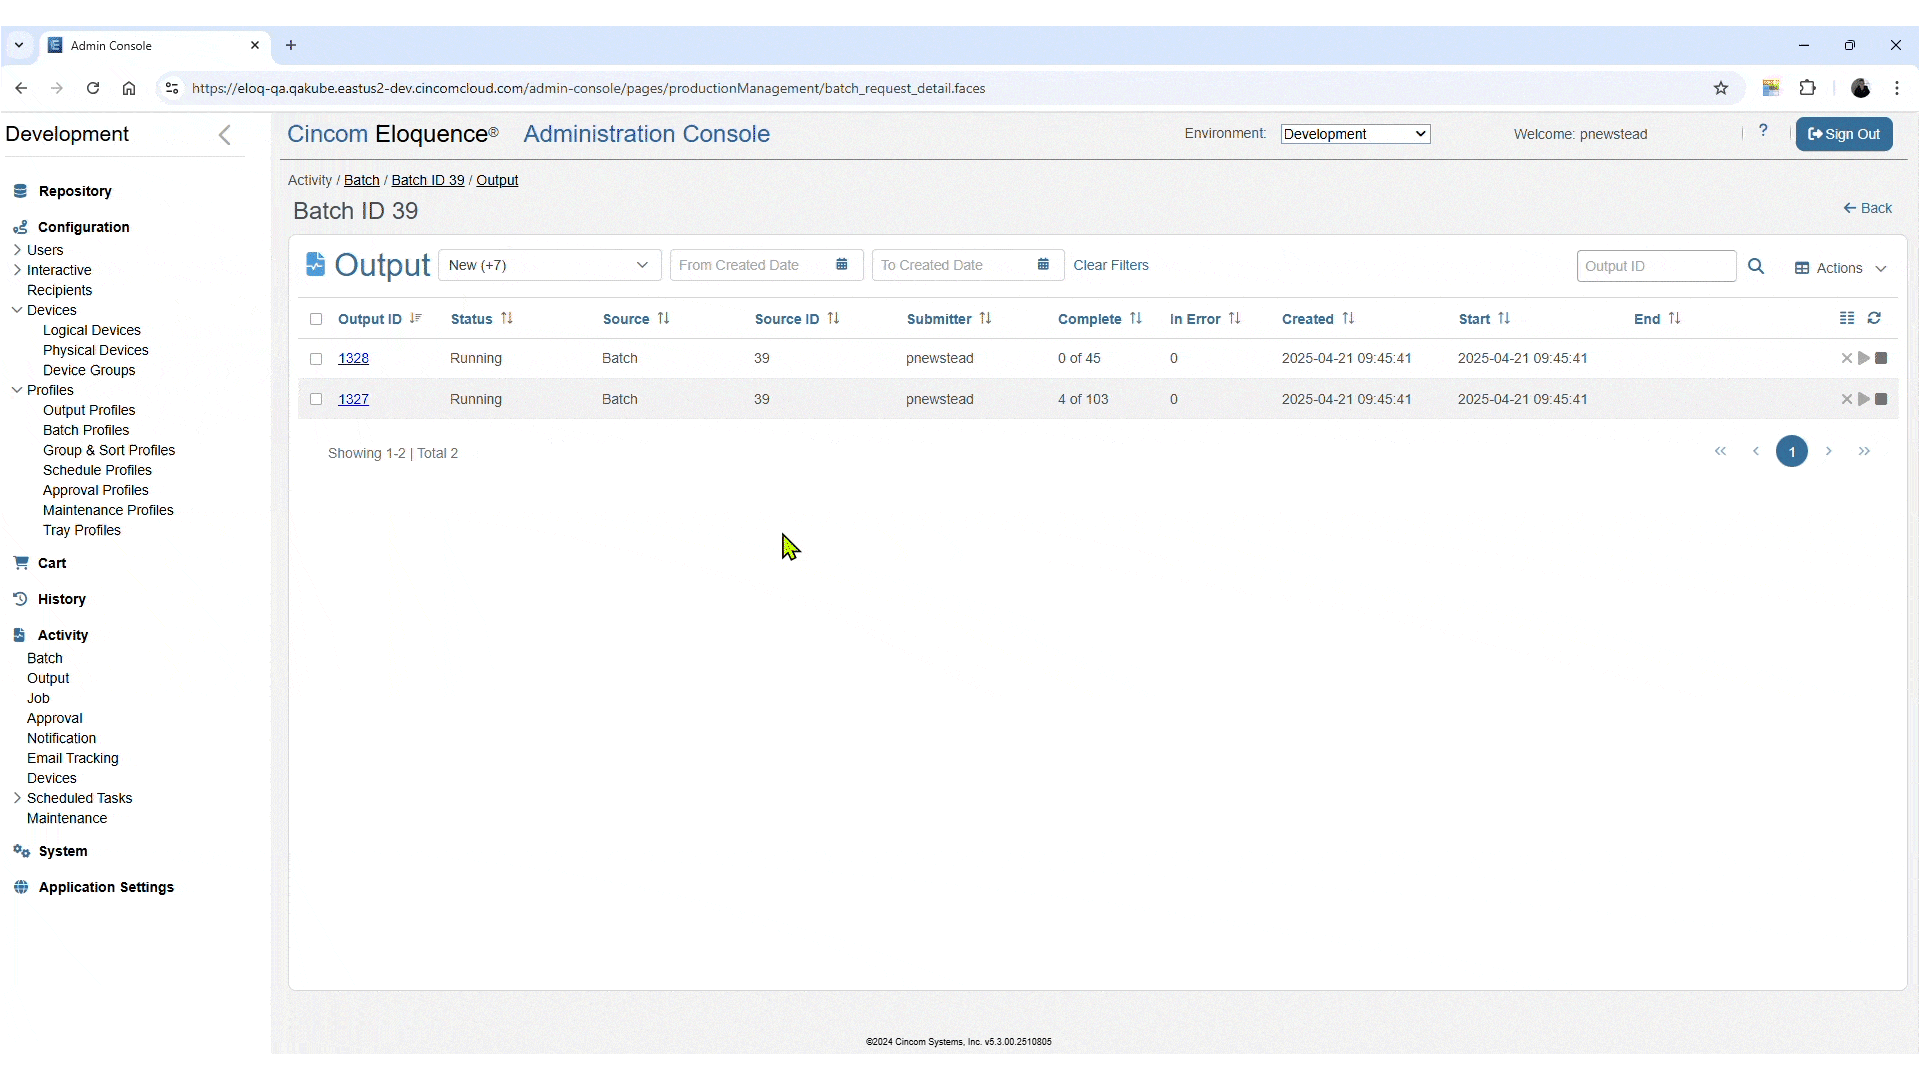Click the Sign Out button
The image size is (1920, 1080).
(x=1844, y=134)
